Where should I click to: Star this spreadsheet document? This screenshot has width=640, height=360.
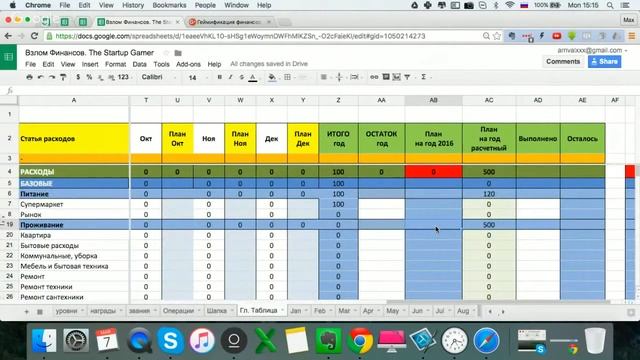point(166,53)
